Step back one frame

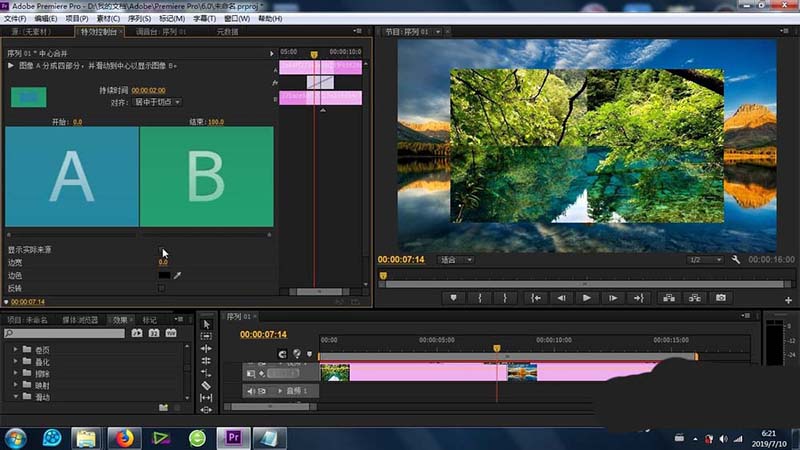click(561, 298)
